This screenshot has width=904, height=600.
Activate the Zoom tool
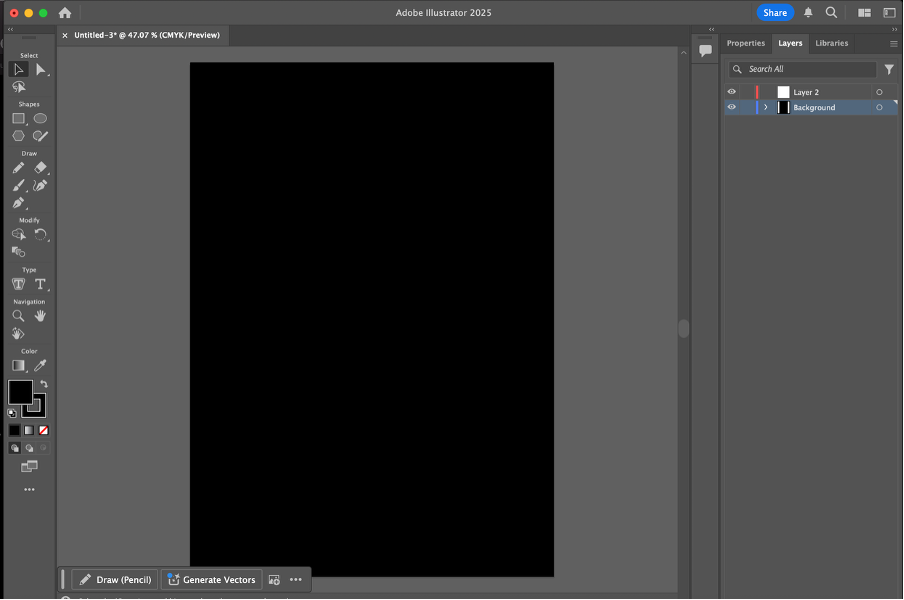point(18,315)
